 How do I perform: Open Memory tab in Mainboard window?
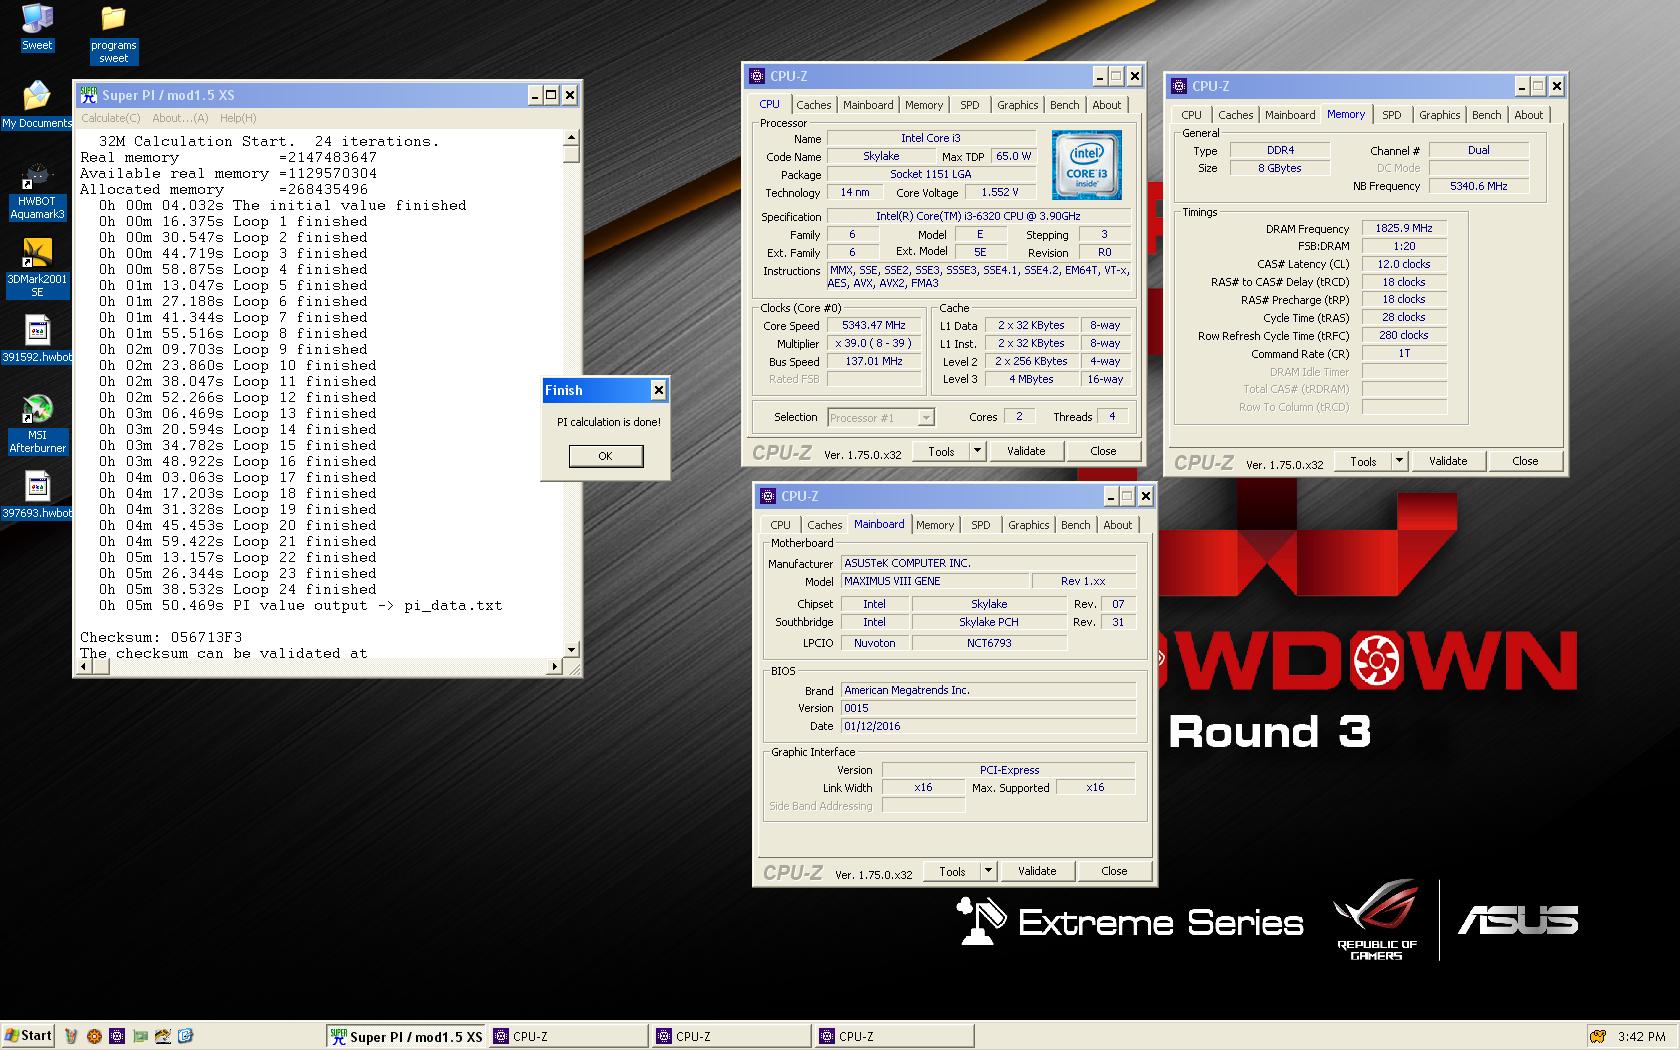(935, 525)
